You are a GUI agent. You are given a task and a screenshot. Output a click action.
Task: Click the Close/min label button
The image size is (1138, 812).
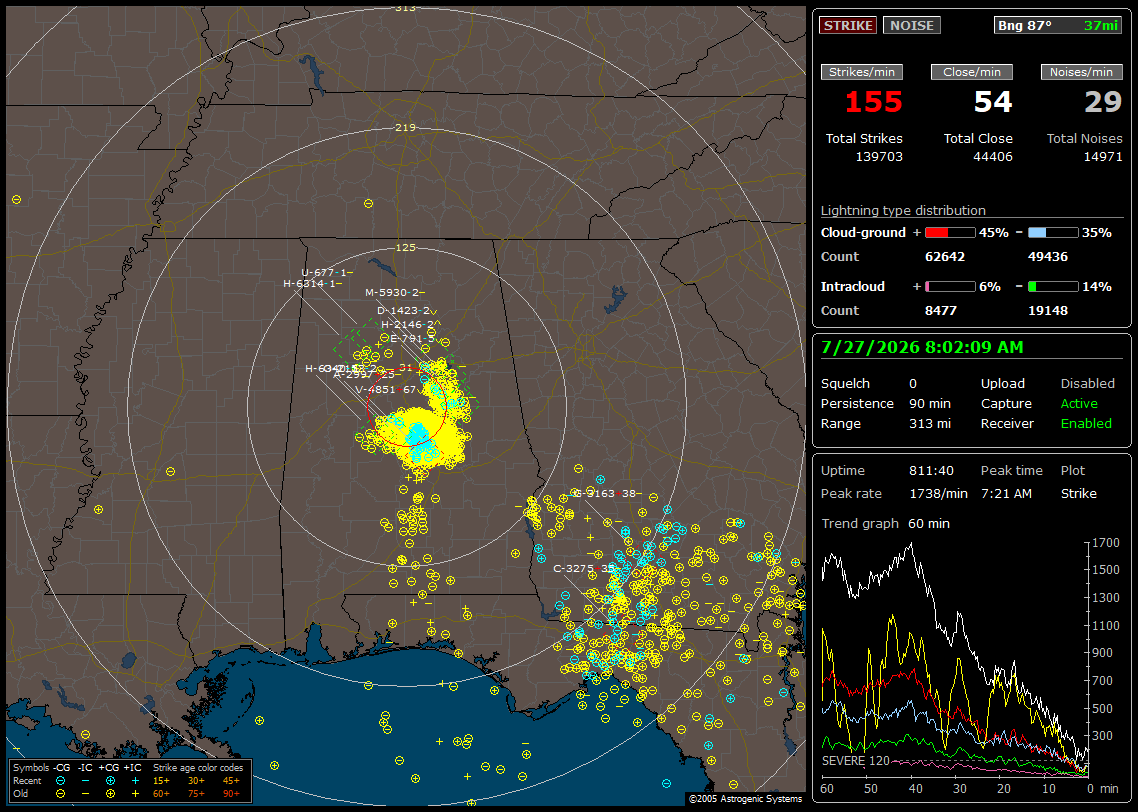tap(972, 72)
